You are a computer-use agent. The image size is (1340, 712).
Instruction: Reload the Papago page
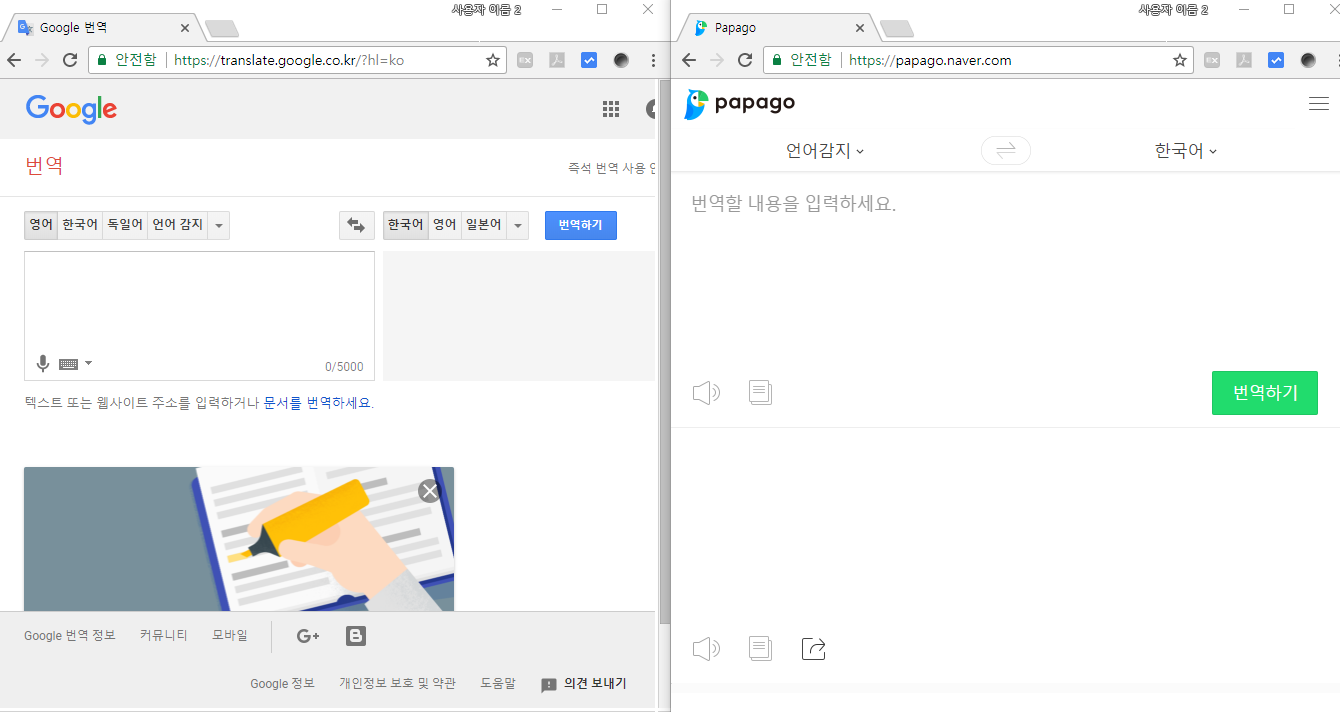coord(745,60)
